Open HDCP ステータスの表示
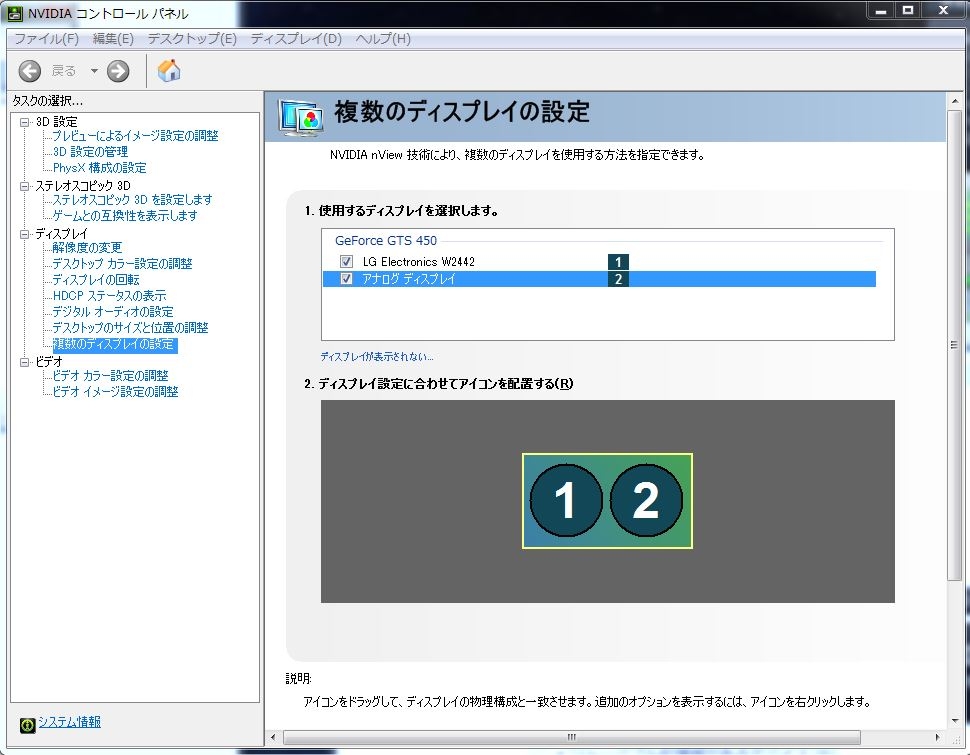The image size is (970, 755). pyautogui.click(x=109, y=296)
